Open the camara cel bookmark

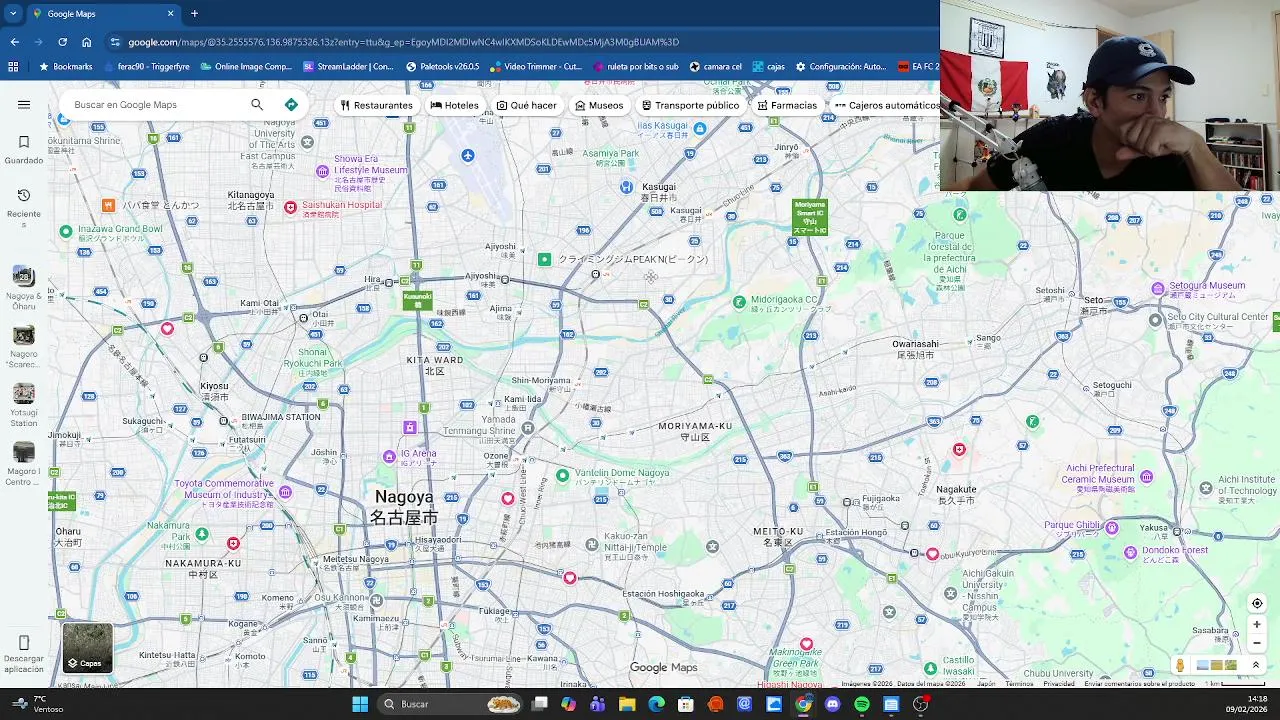716,67
